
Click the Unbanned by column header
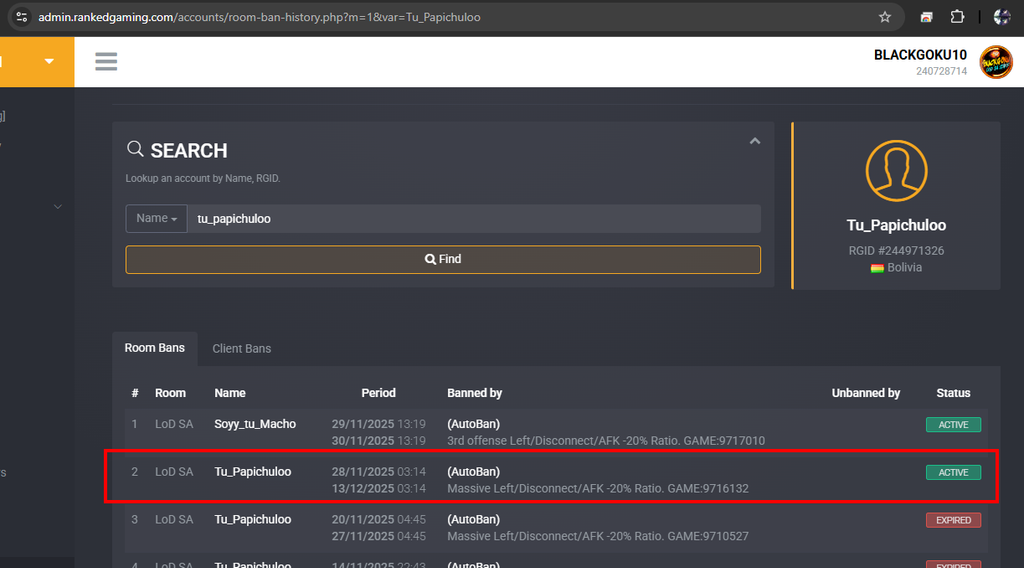865,393
